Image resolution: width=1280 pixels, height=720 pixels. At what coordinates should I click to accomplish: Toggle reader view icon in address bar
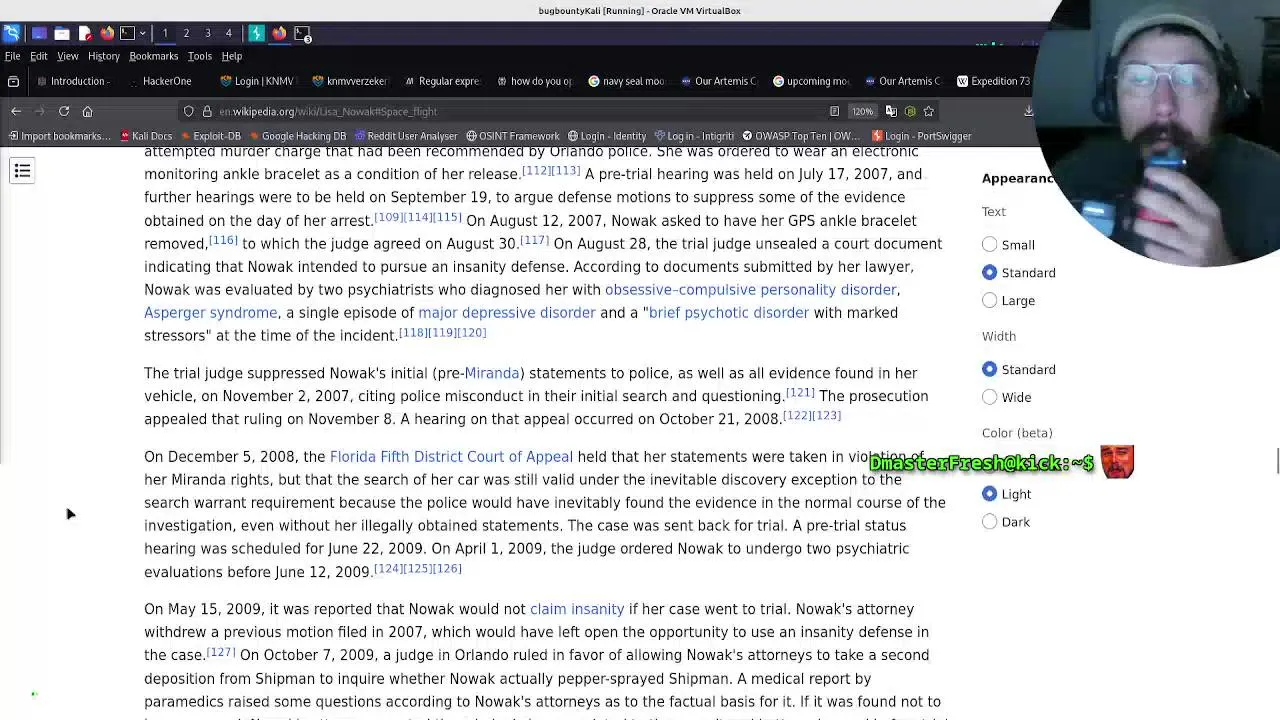pos(834,111)
